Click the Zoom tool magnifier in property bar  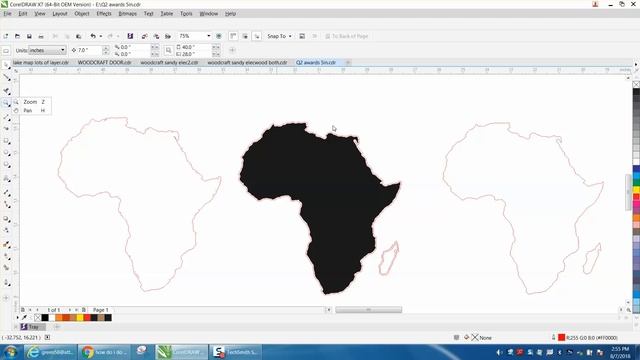pyautogui.click(x=169, y=50)
